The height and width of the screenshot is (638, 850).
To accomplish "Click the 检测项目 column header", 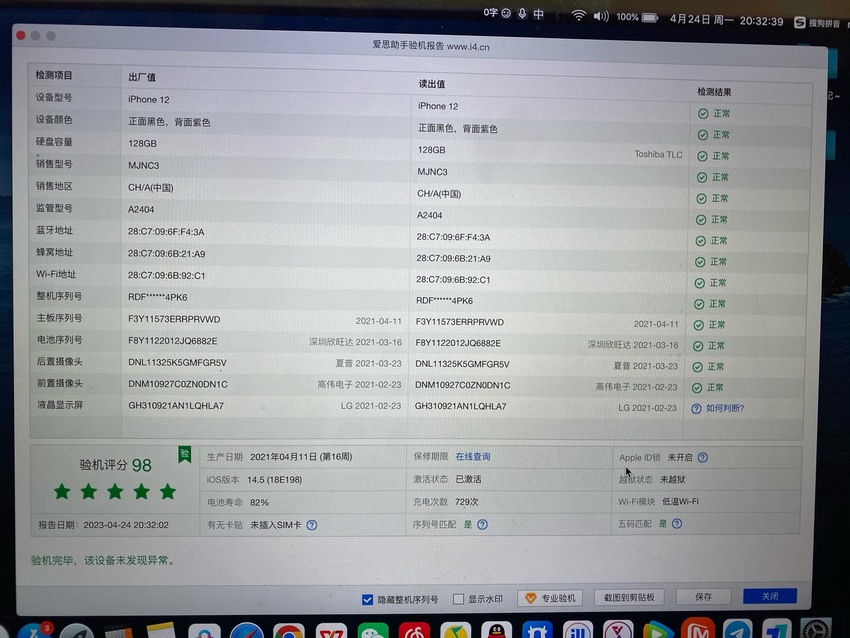I will [x=54, y=75].
